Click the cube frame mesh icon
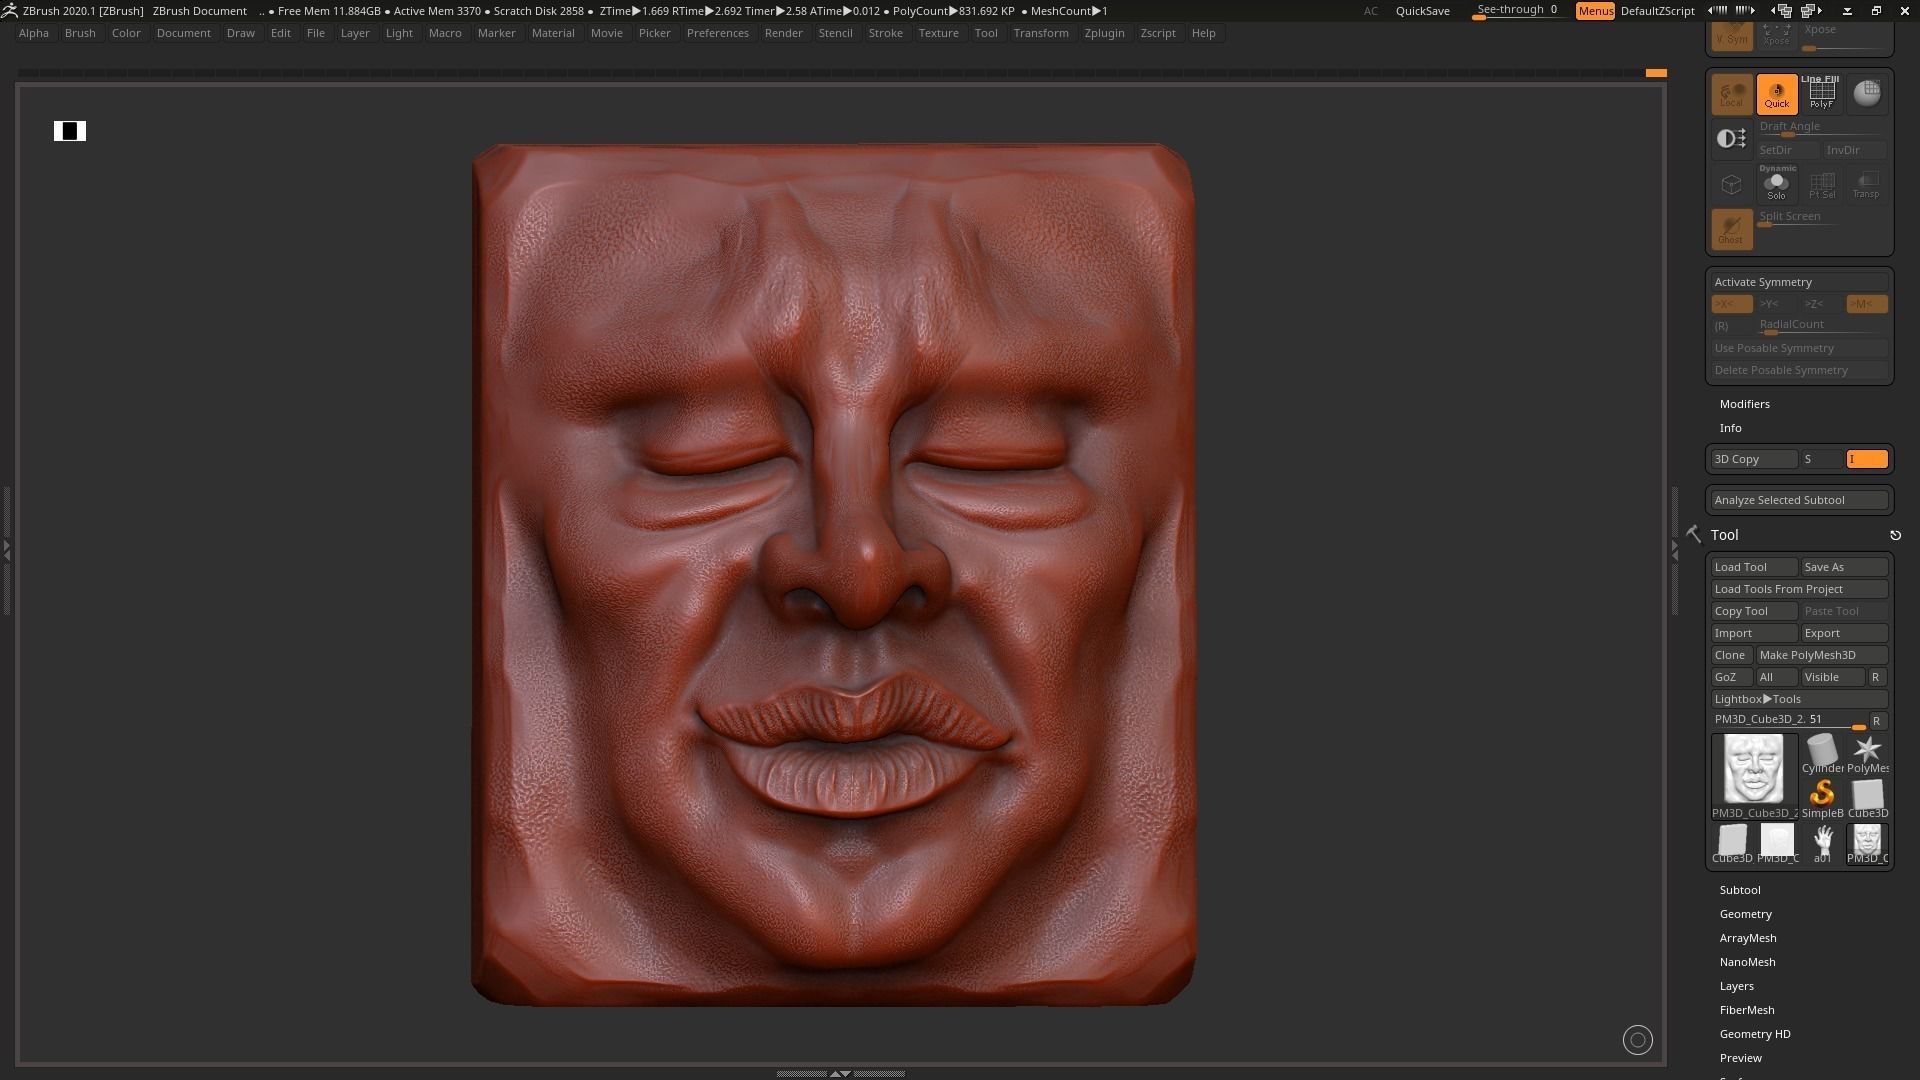This screenshot has height=1080, width=1920. coord(1731,184)
